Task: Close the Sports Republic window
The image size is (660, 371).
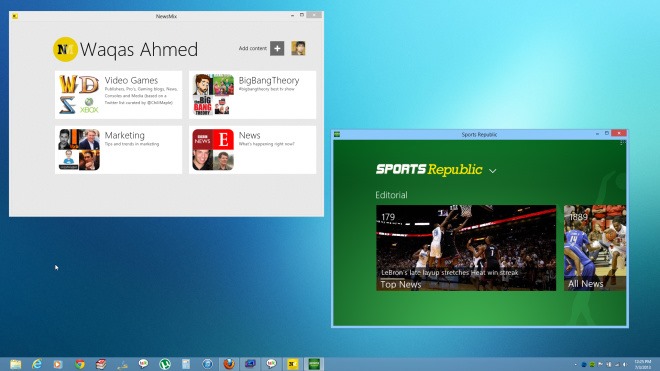Action: pyautogui.click(x=619, y=133)
